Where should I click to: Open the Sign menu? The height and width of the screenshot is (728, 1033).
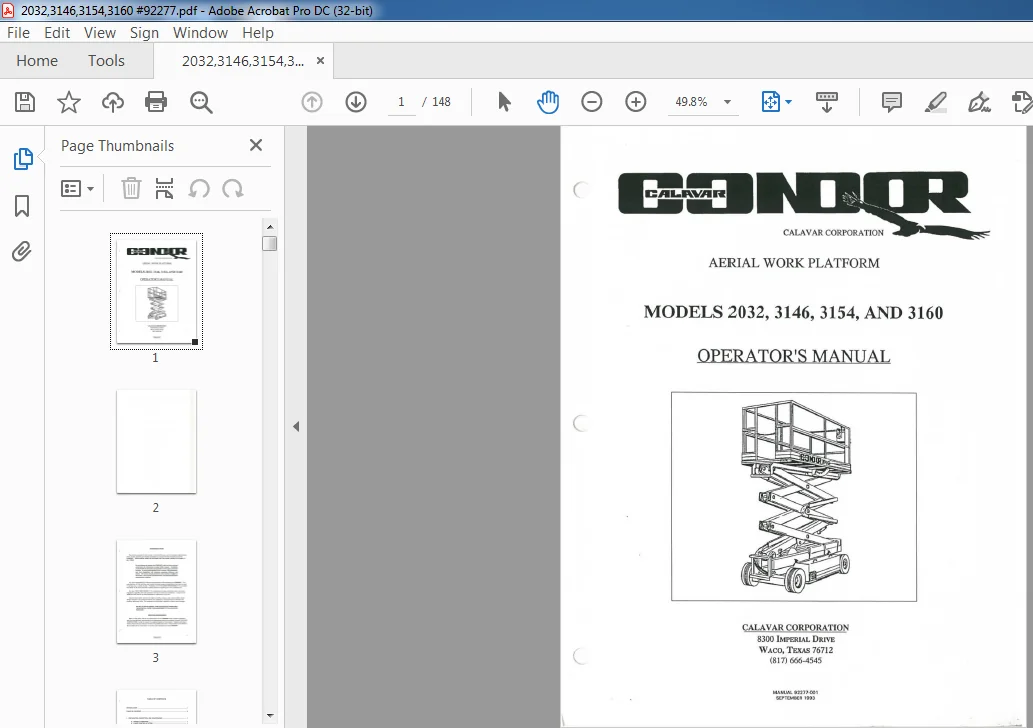pos(144,33)
